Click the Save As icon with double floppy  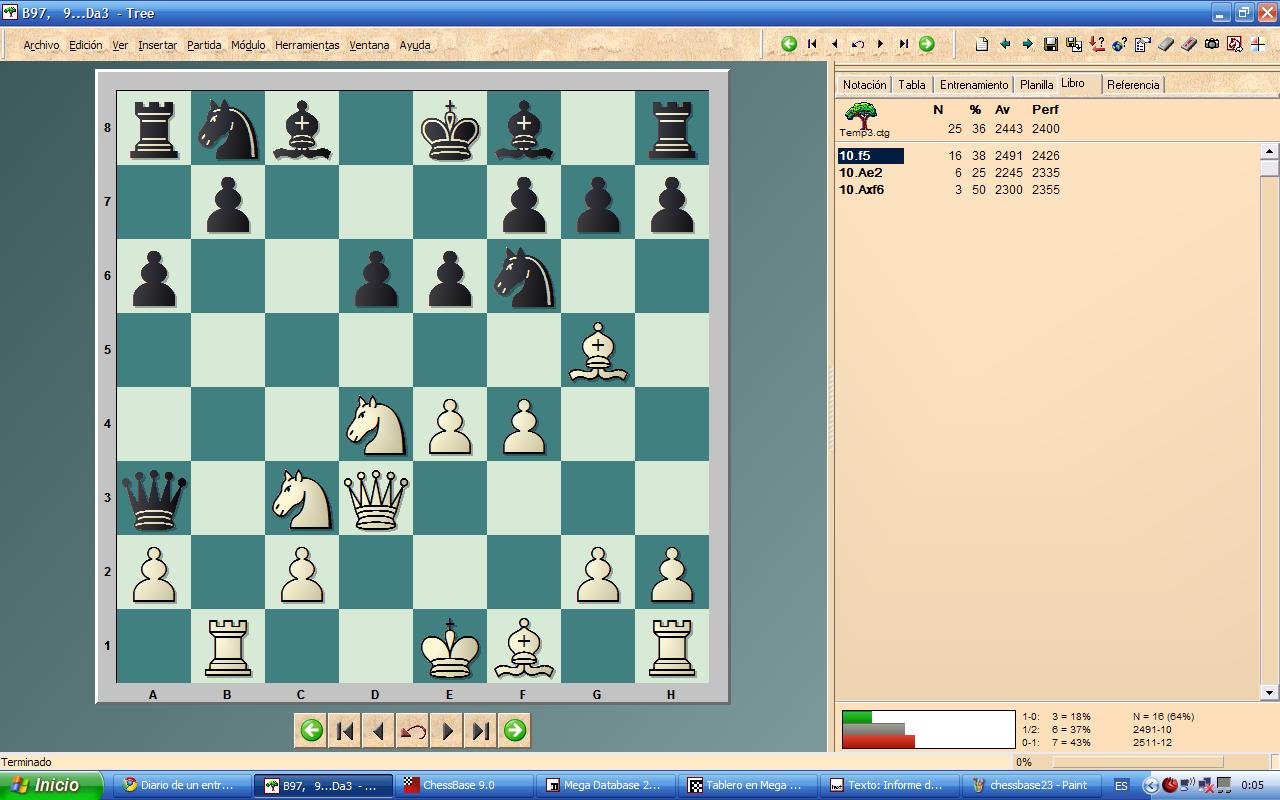[1073, 44]
